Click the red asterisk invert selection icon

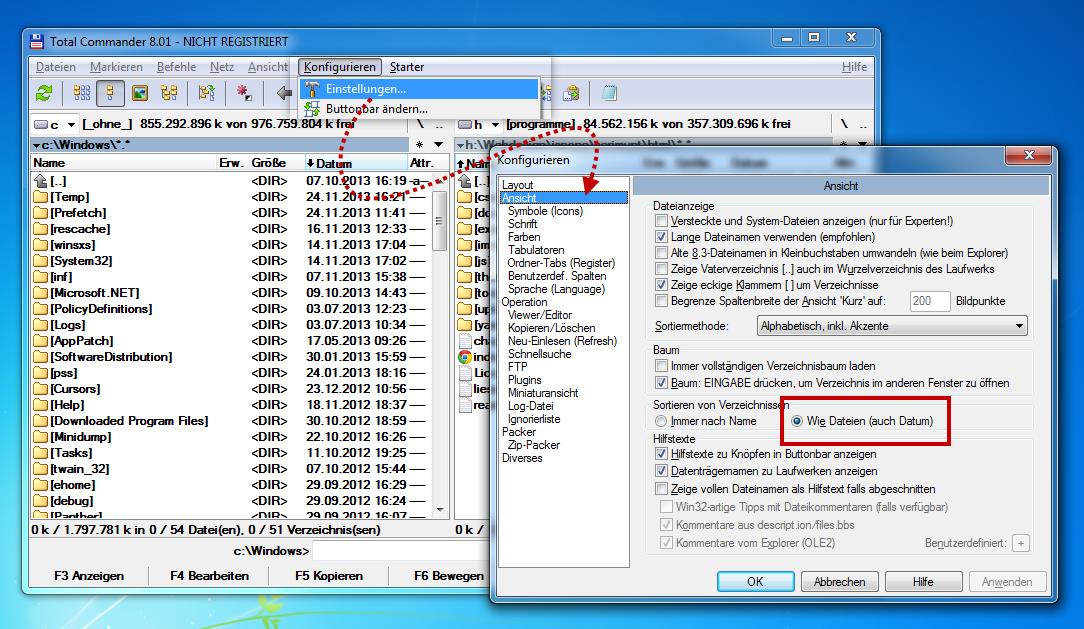[x=243, y=93]
